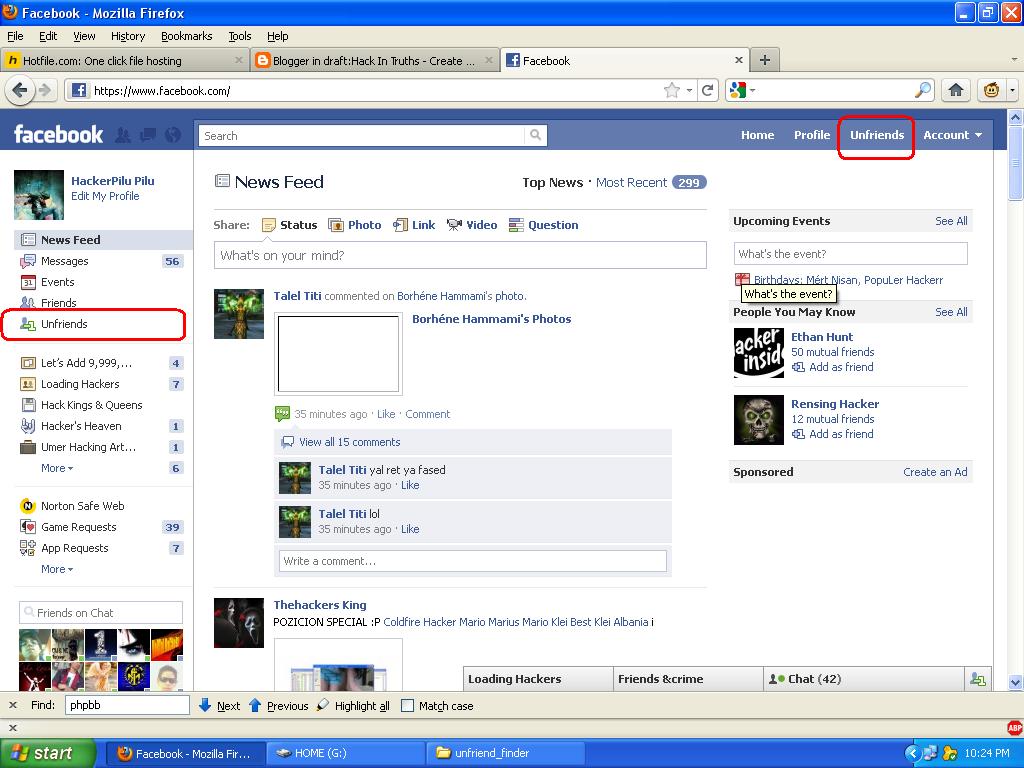
Task: Click the page vertical scrollbar down arrow
Action: tap(1016, 682)
